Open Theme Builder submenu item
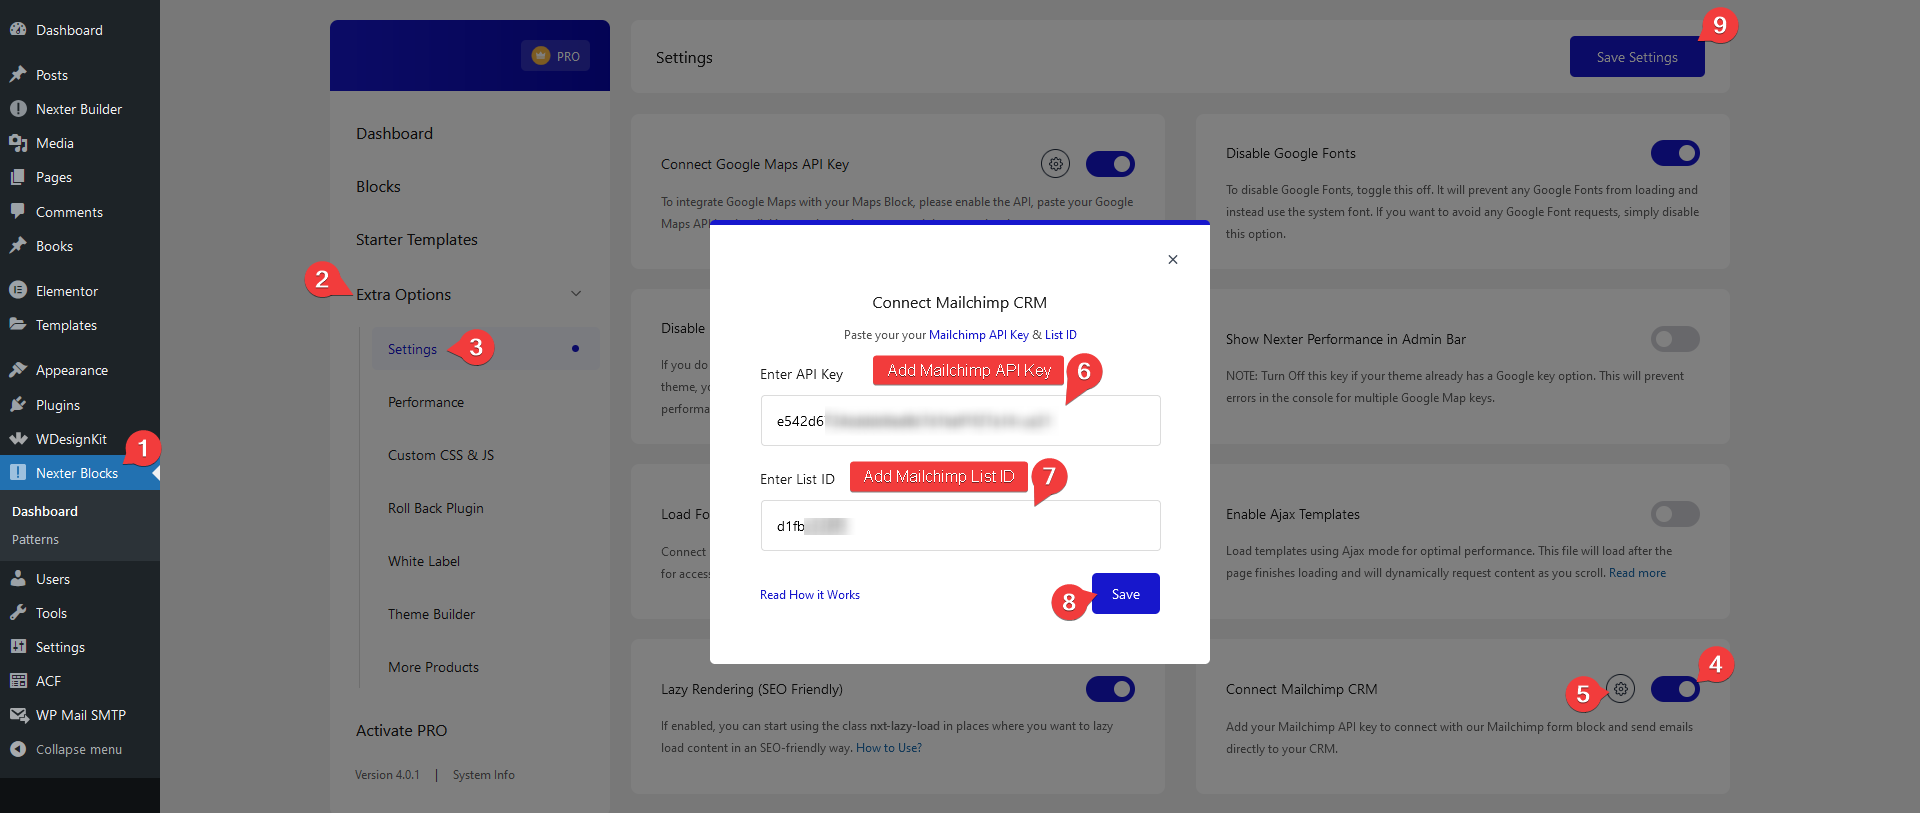Image resolution: width=1920 pixels, height=813 pixels. (x=431, y=614)
